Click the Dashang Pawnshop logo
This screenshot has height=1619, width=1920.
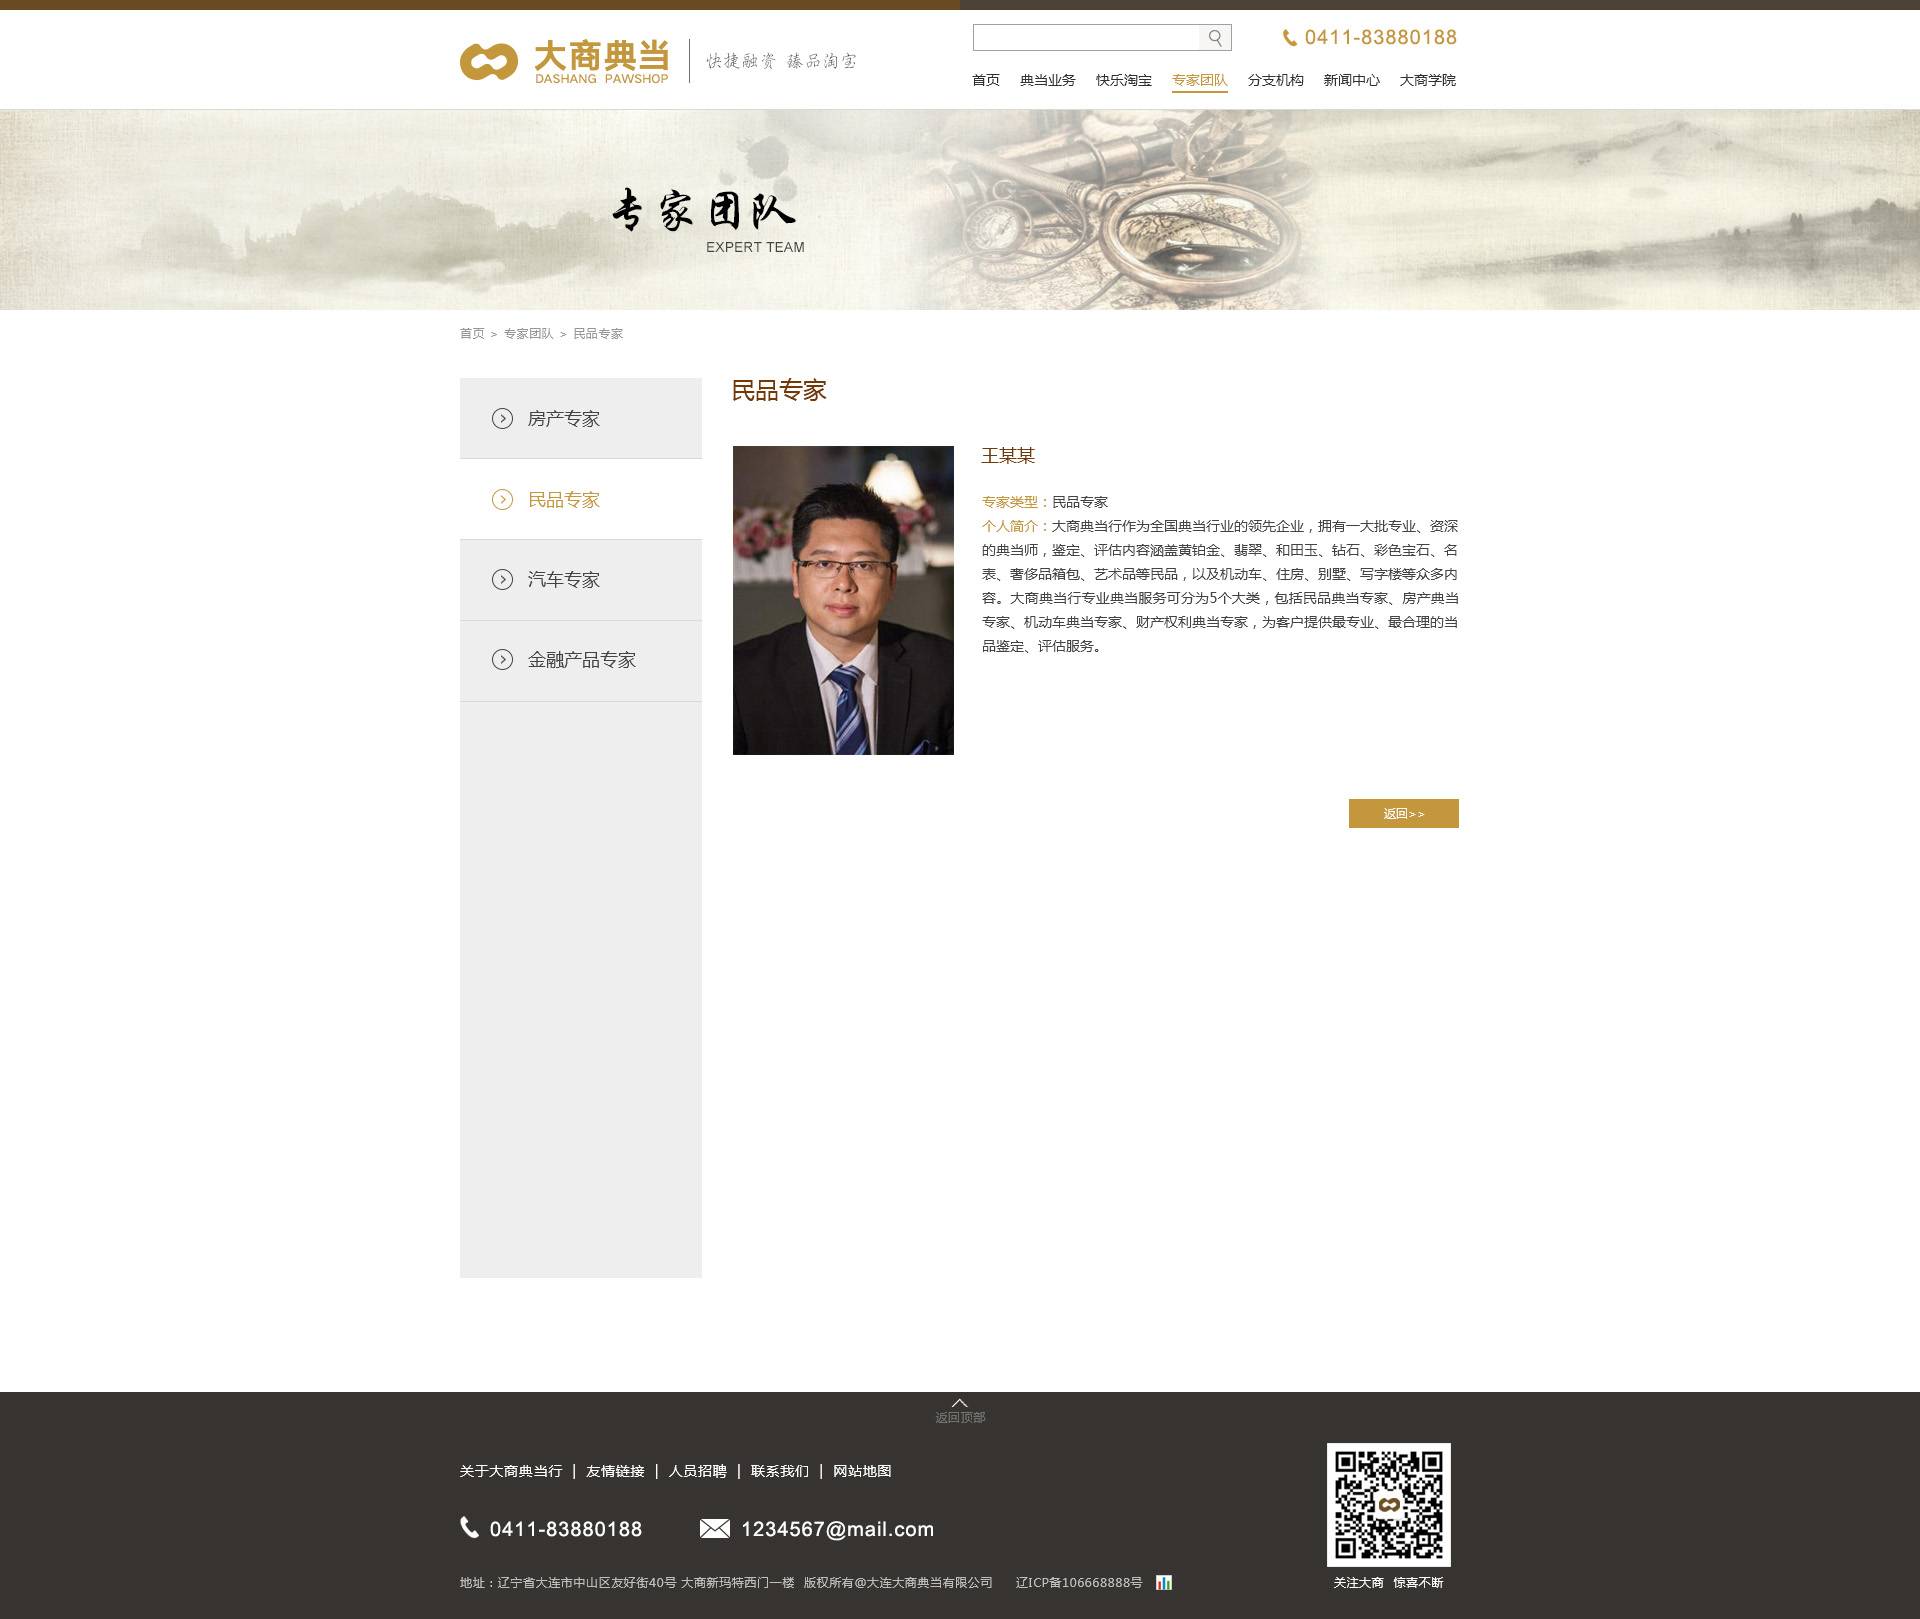[x=564, y=61]
